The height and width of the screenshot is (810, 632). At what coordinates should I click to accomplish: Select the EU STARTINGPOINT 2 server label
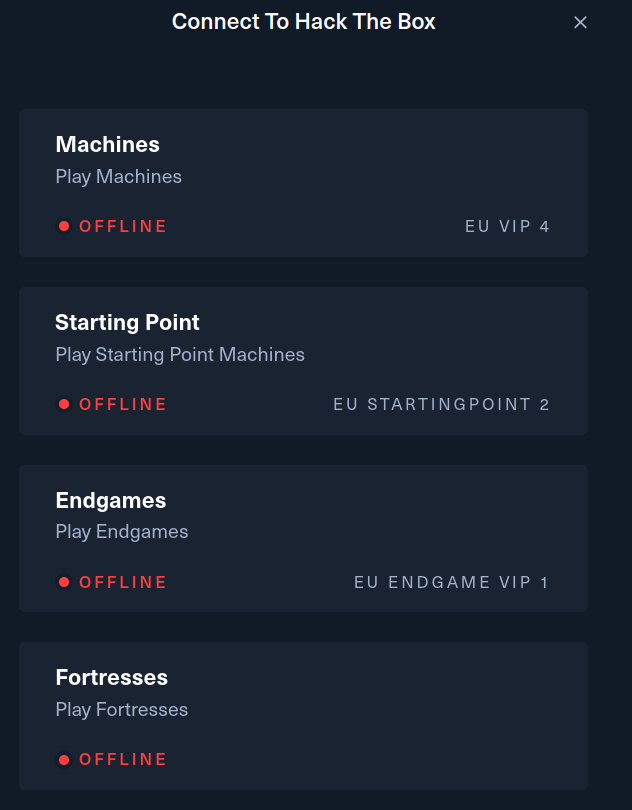441,404
